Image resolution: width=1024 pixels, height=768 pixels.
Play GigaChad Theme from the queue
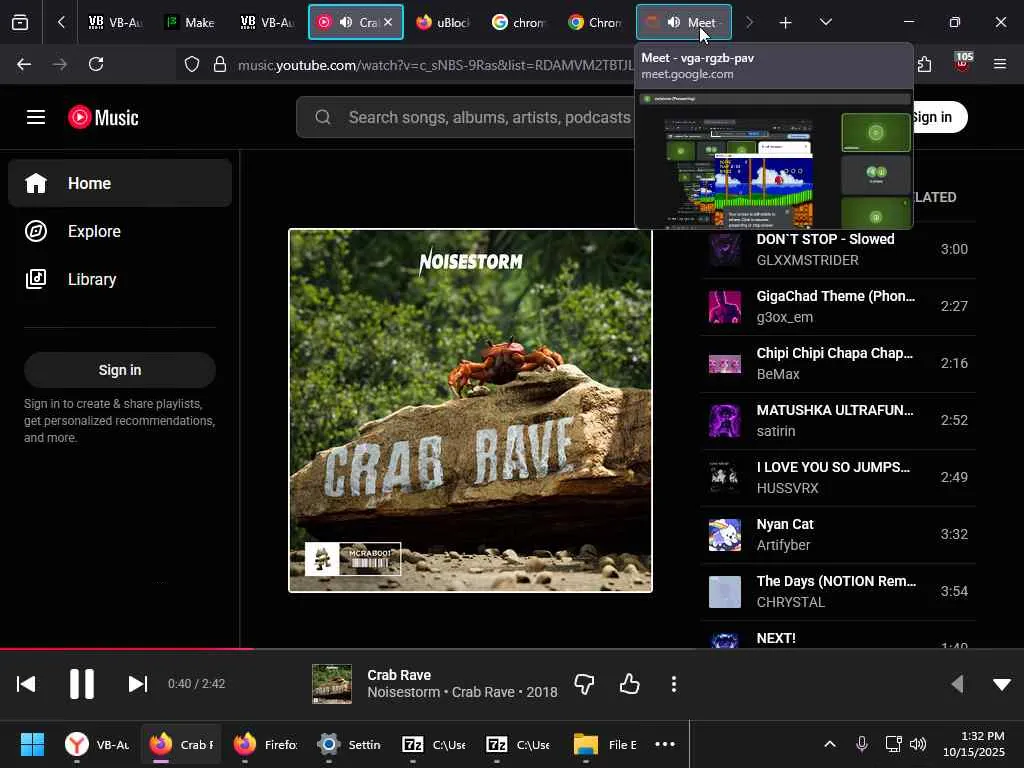(x=839, y=306)
